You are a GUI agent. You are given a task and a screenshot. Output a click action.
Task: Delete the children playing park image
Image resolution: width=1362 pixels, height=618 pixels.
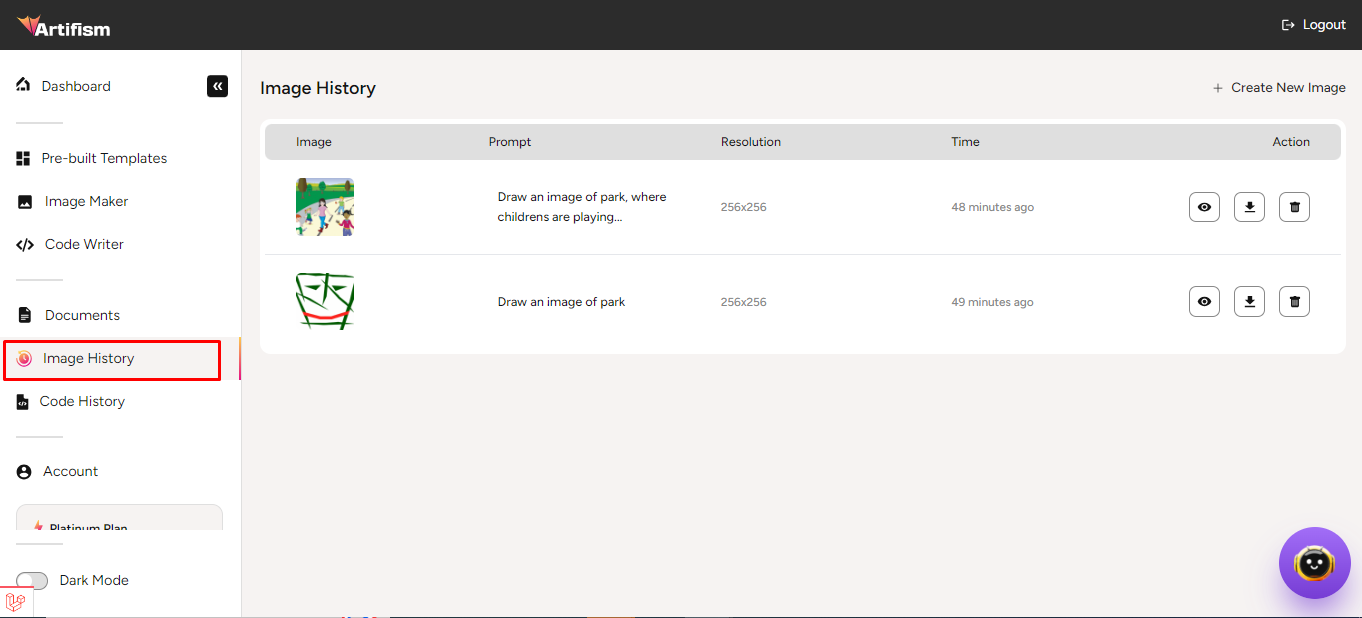tap(1294, 207)
